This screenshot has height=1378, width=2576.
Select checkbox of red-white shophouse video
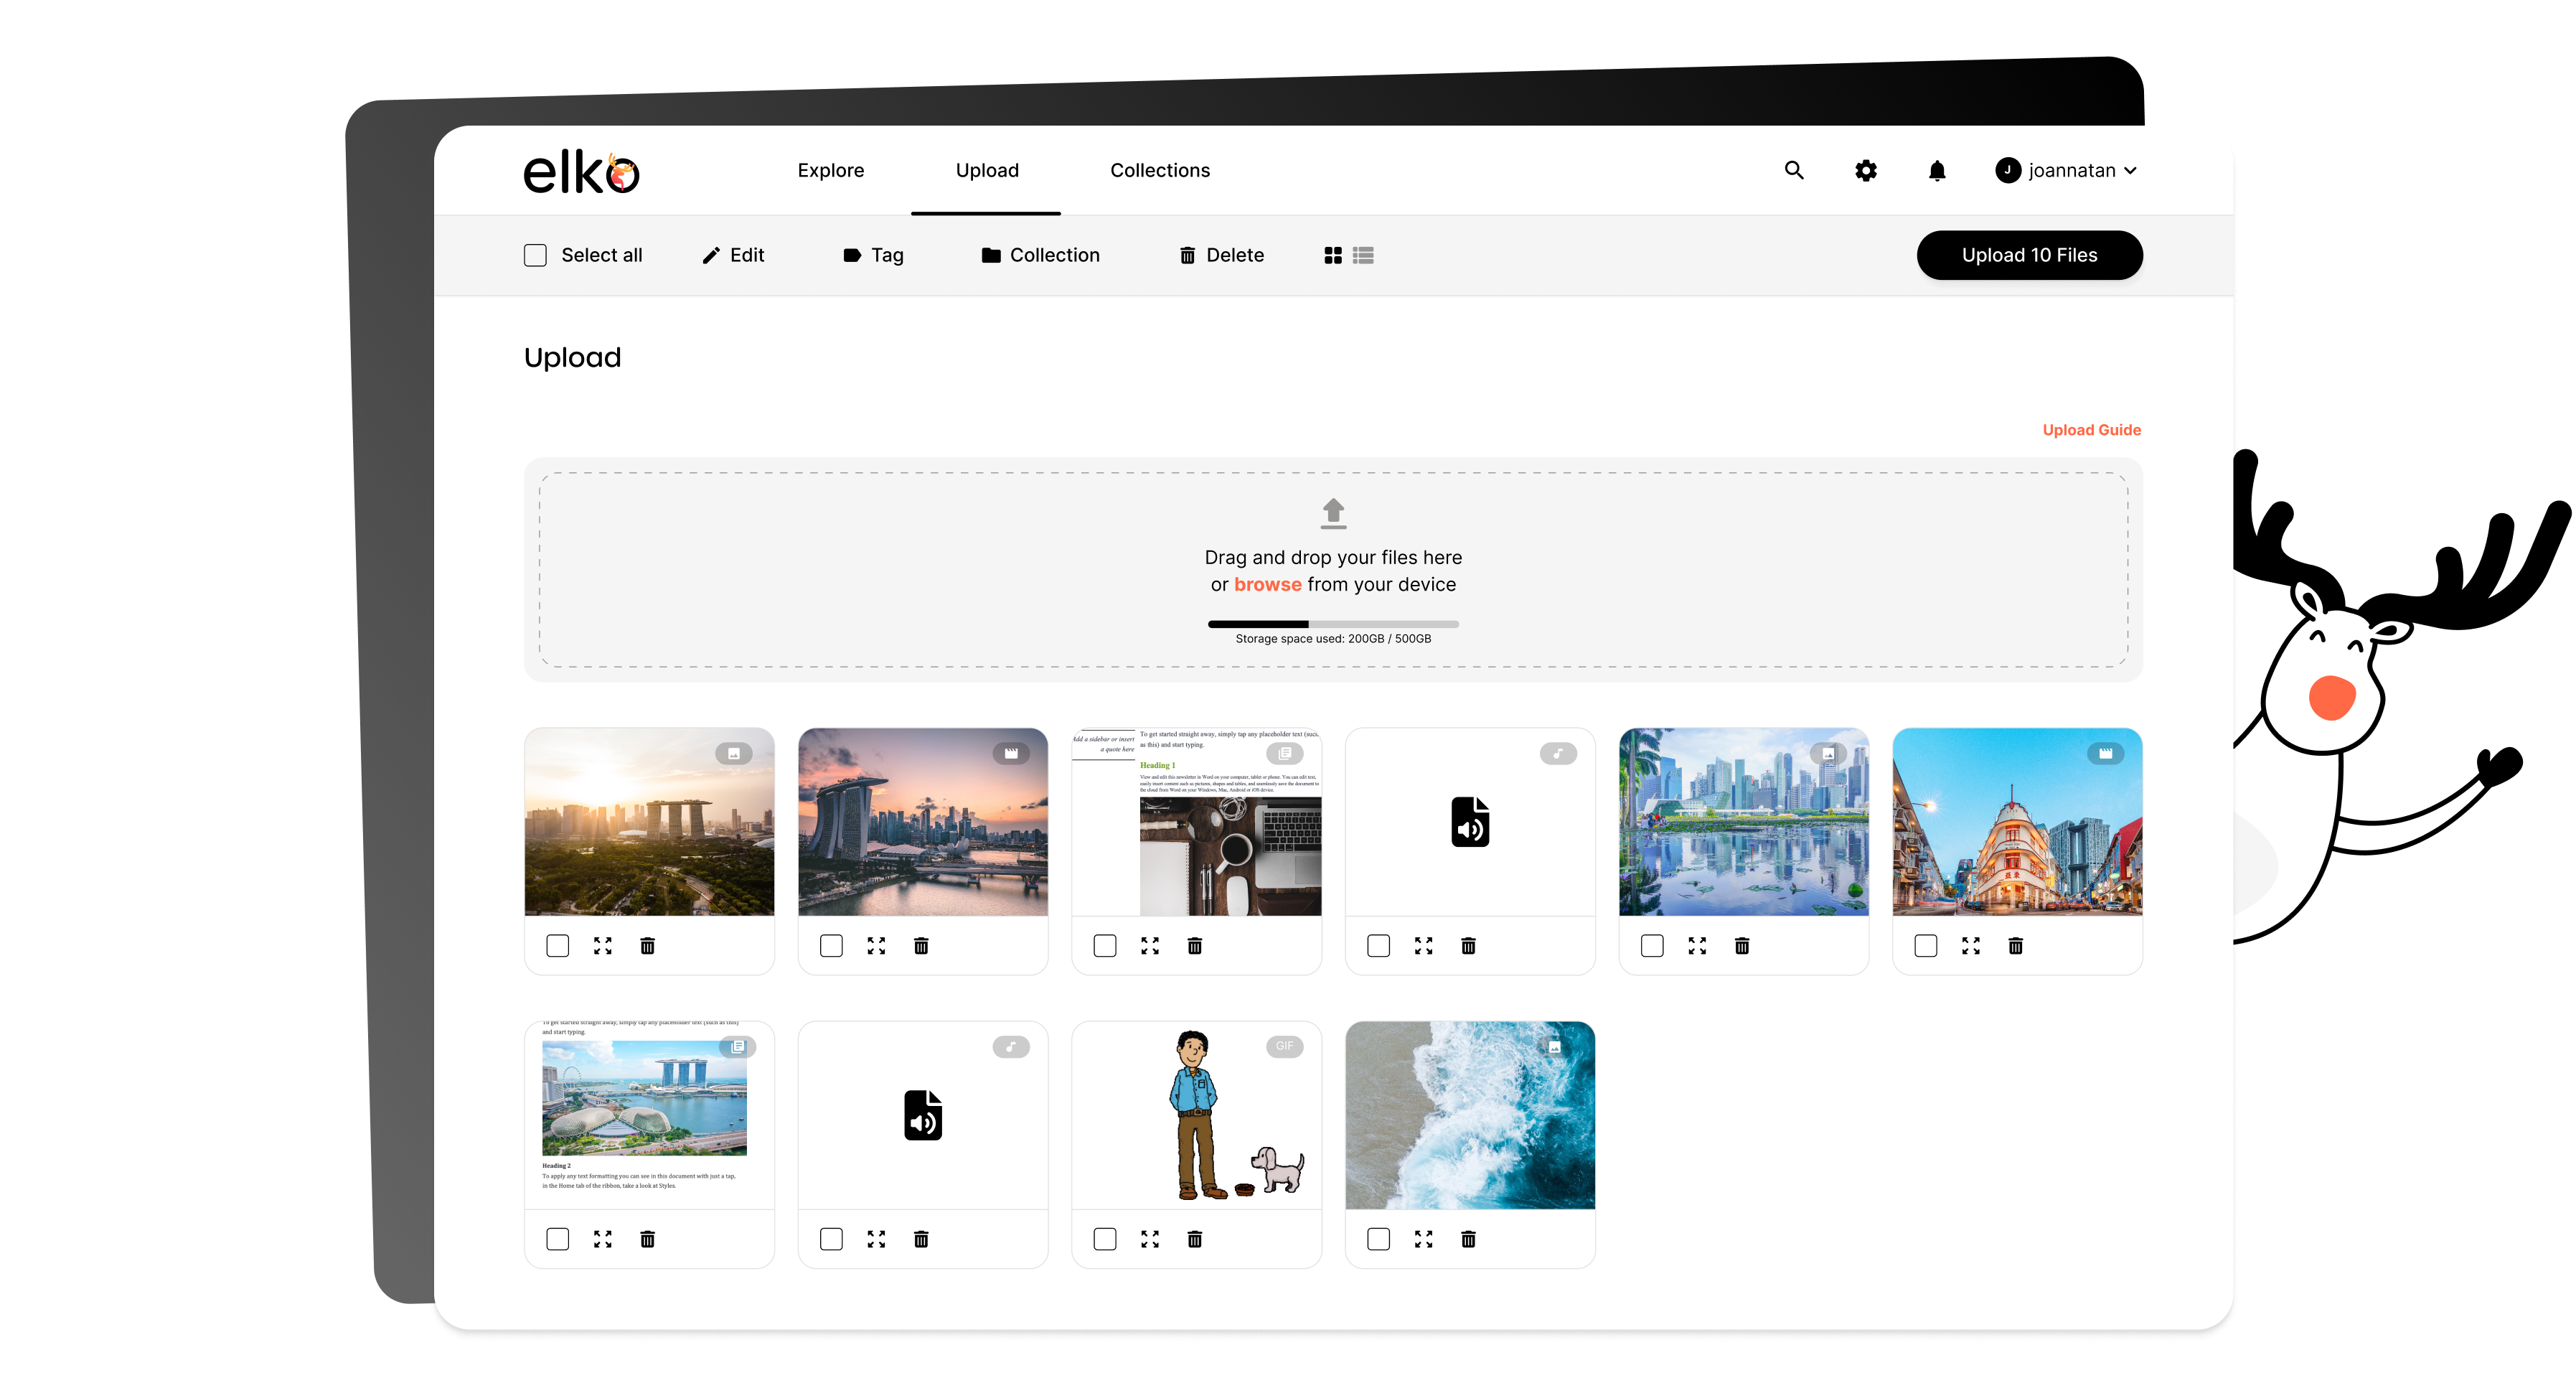pos(1925,945)
